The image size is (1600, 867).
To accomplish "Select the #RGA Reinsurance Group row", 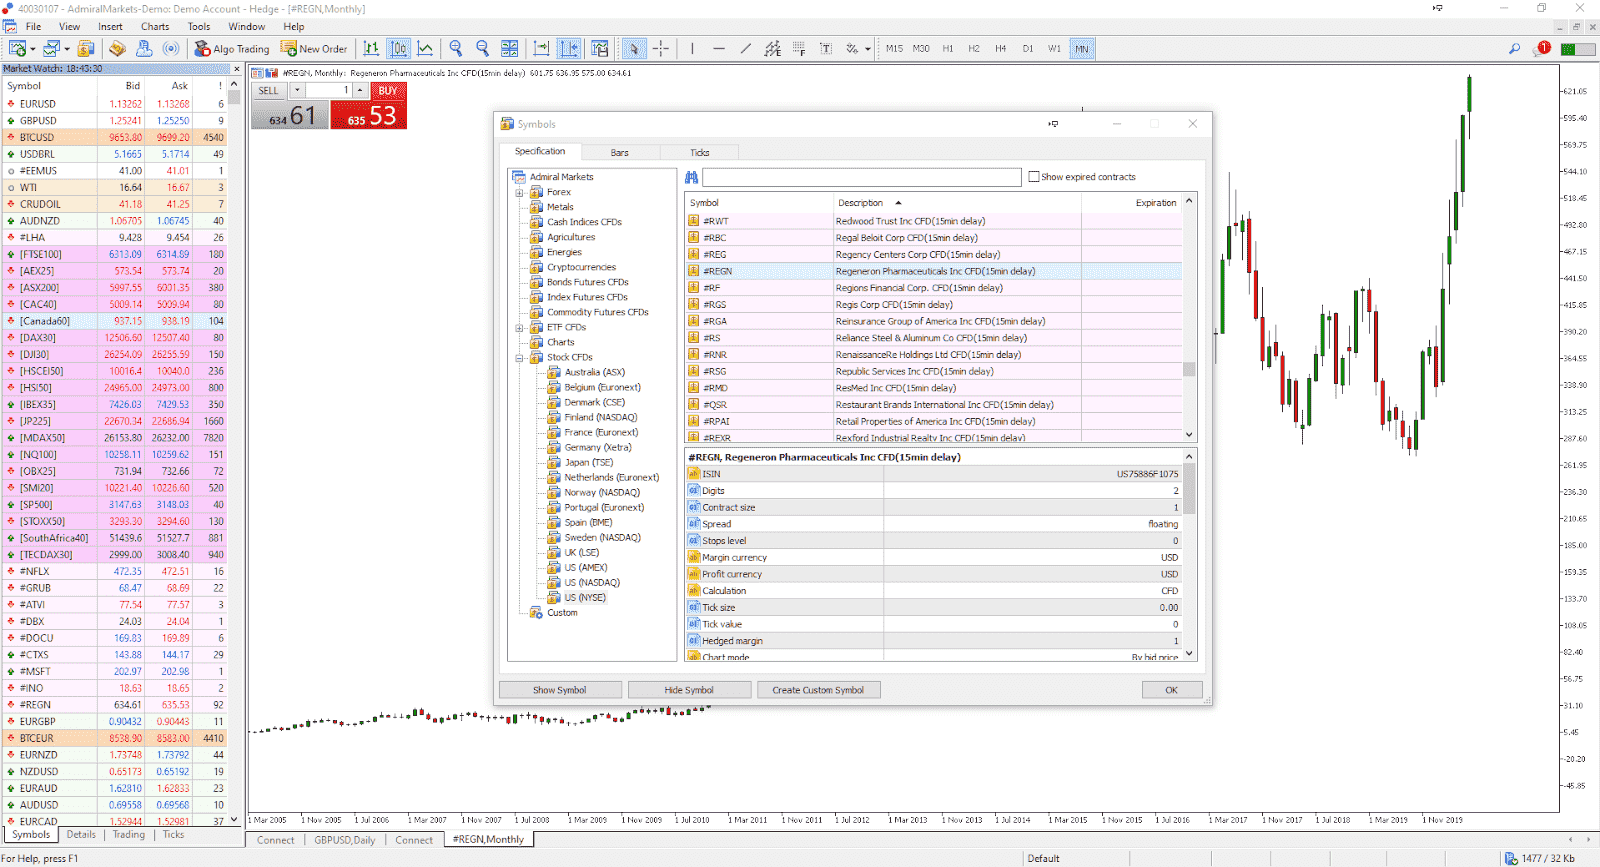I will 933,321.
